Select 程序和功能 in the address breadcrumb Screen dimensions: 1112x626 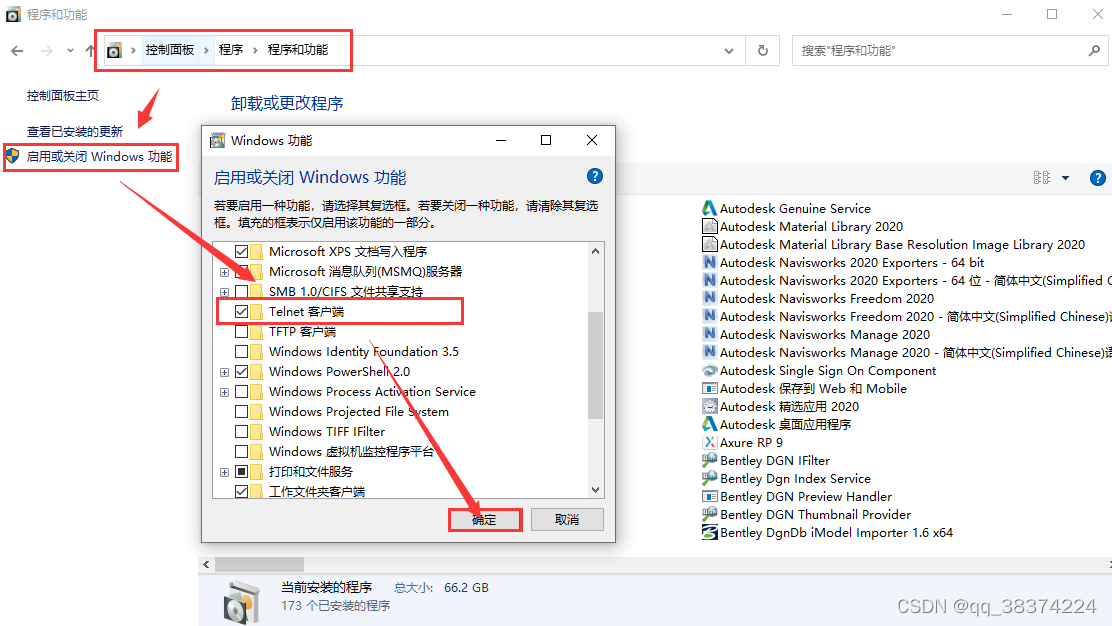click(x=298, y=50)
